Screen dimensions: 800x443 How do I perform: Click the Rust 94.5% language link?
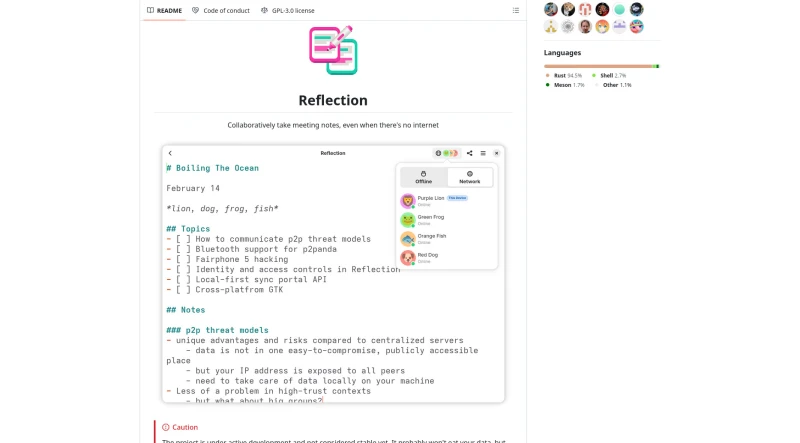click(564, 76)
